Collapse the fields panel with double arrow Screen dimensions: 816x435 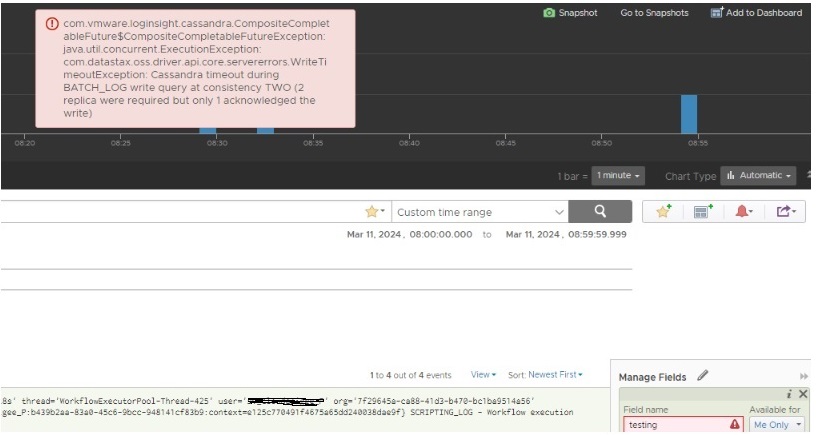click(804, 376)
